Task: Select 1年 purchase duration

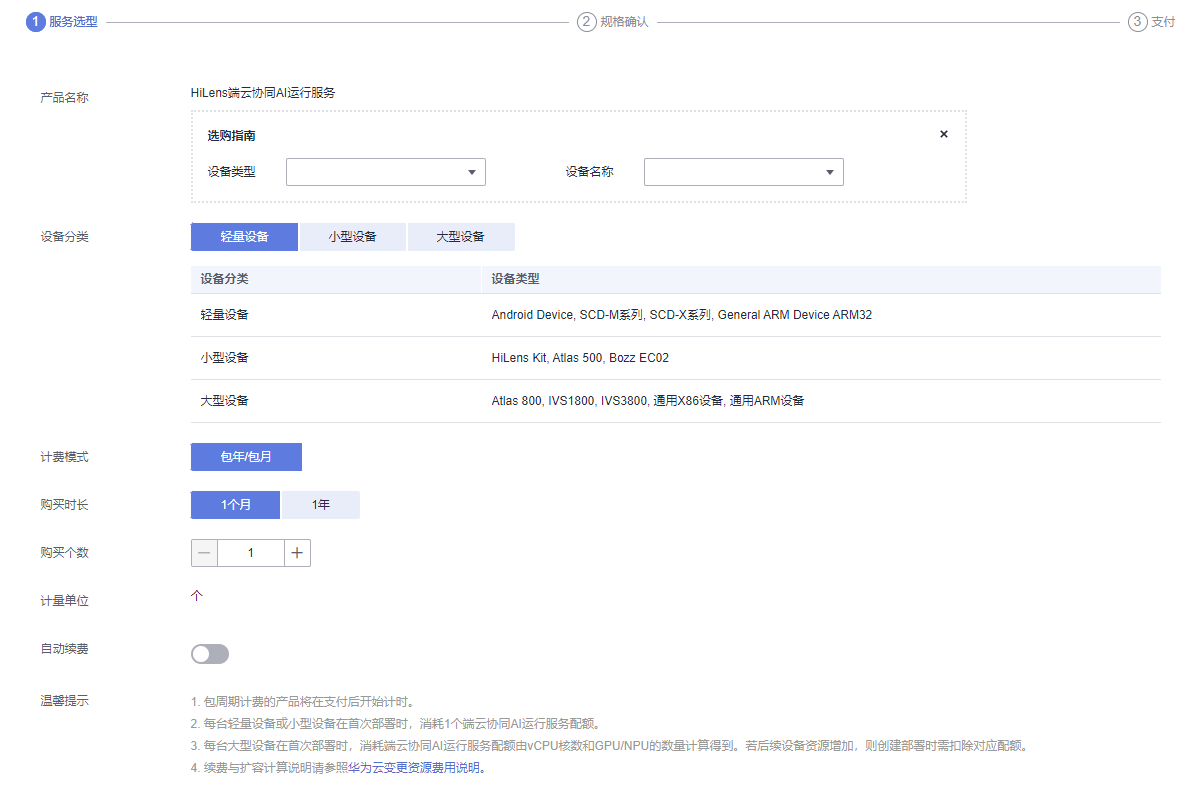Action: click(x=321, y=505)
